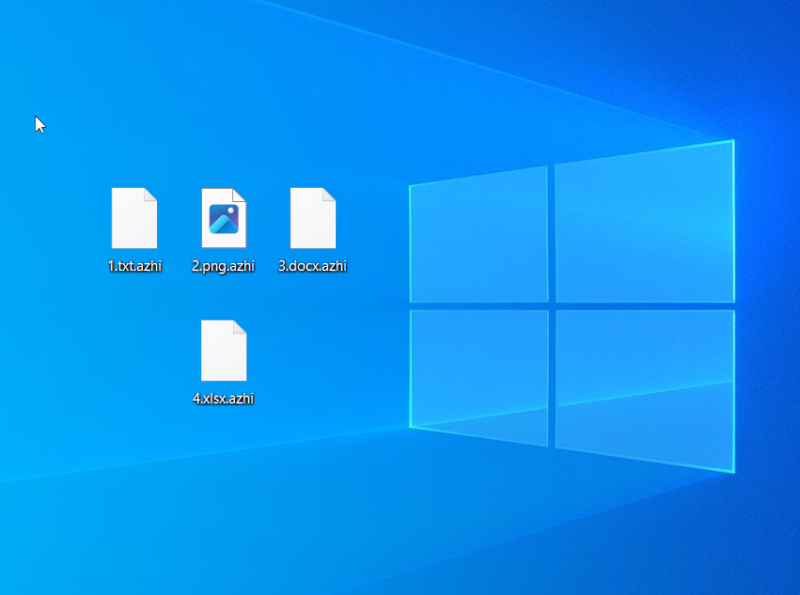Click the "3.docx.azhi" file name label
The image size is (800, 595).
[313, 266]
